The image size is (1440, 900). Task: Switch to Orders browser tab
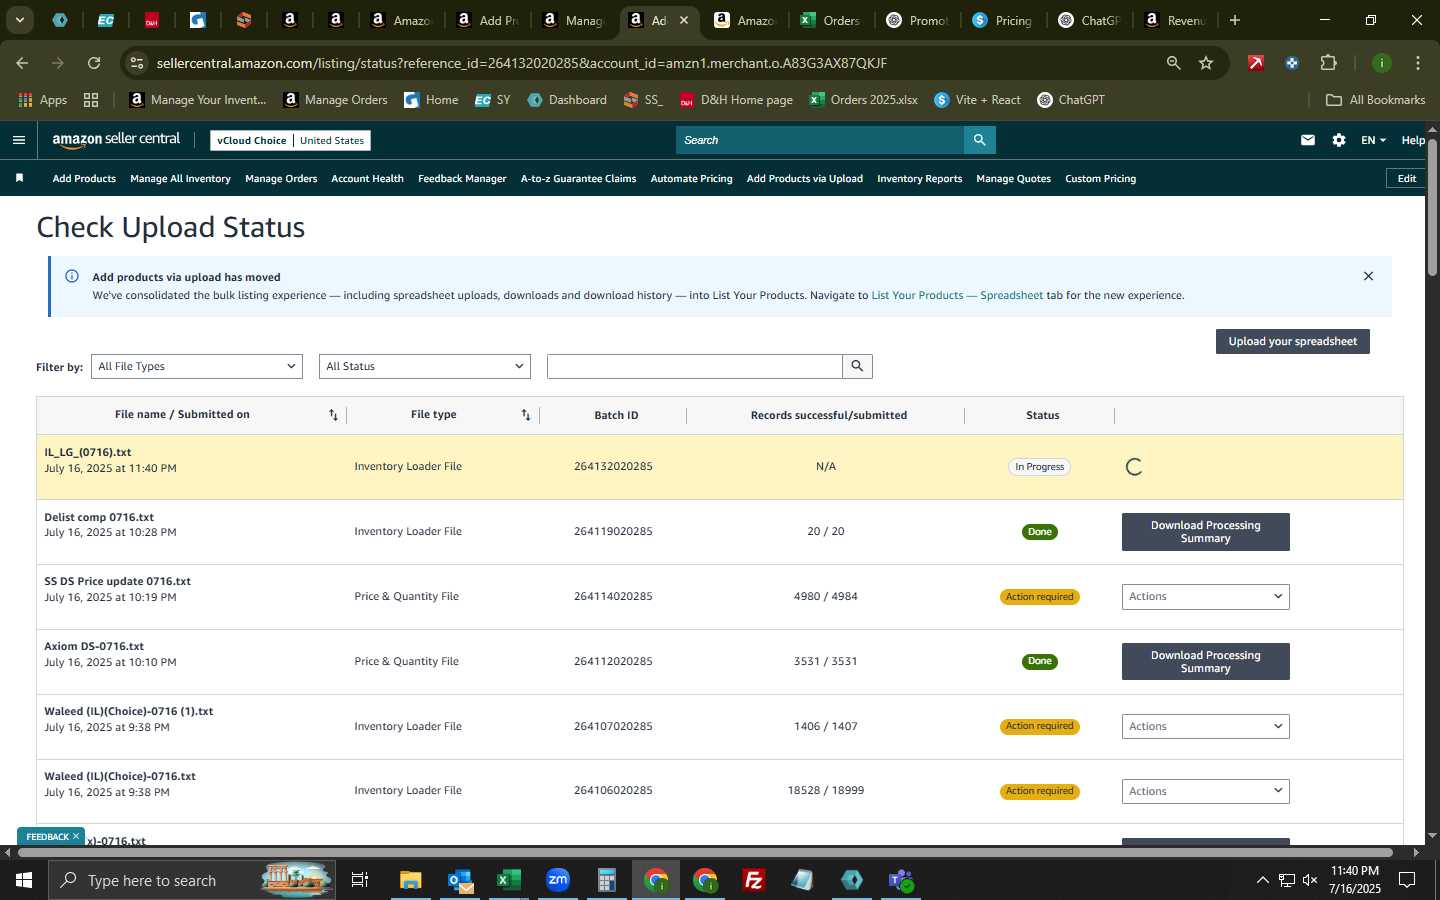(830, 20)
